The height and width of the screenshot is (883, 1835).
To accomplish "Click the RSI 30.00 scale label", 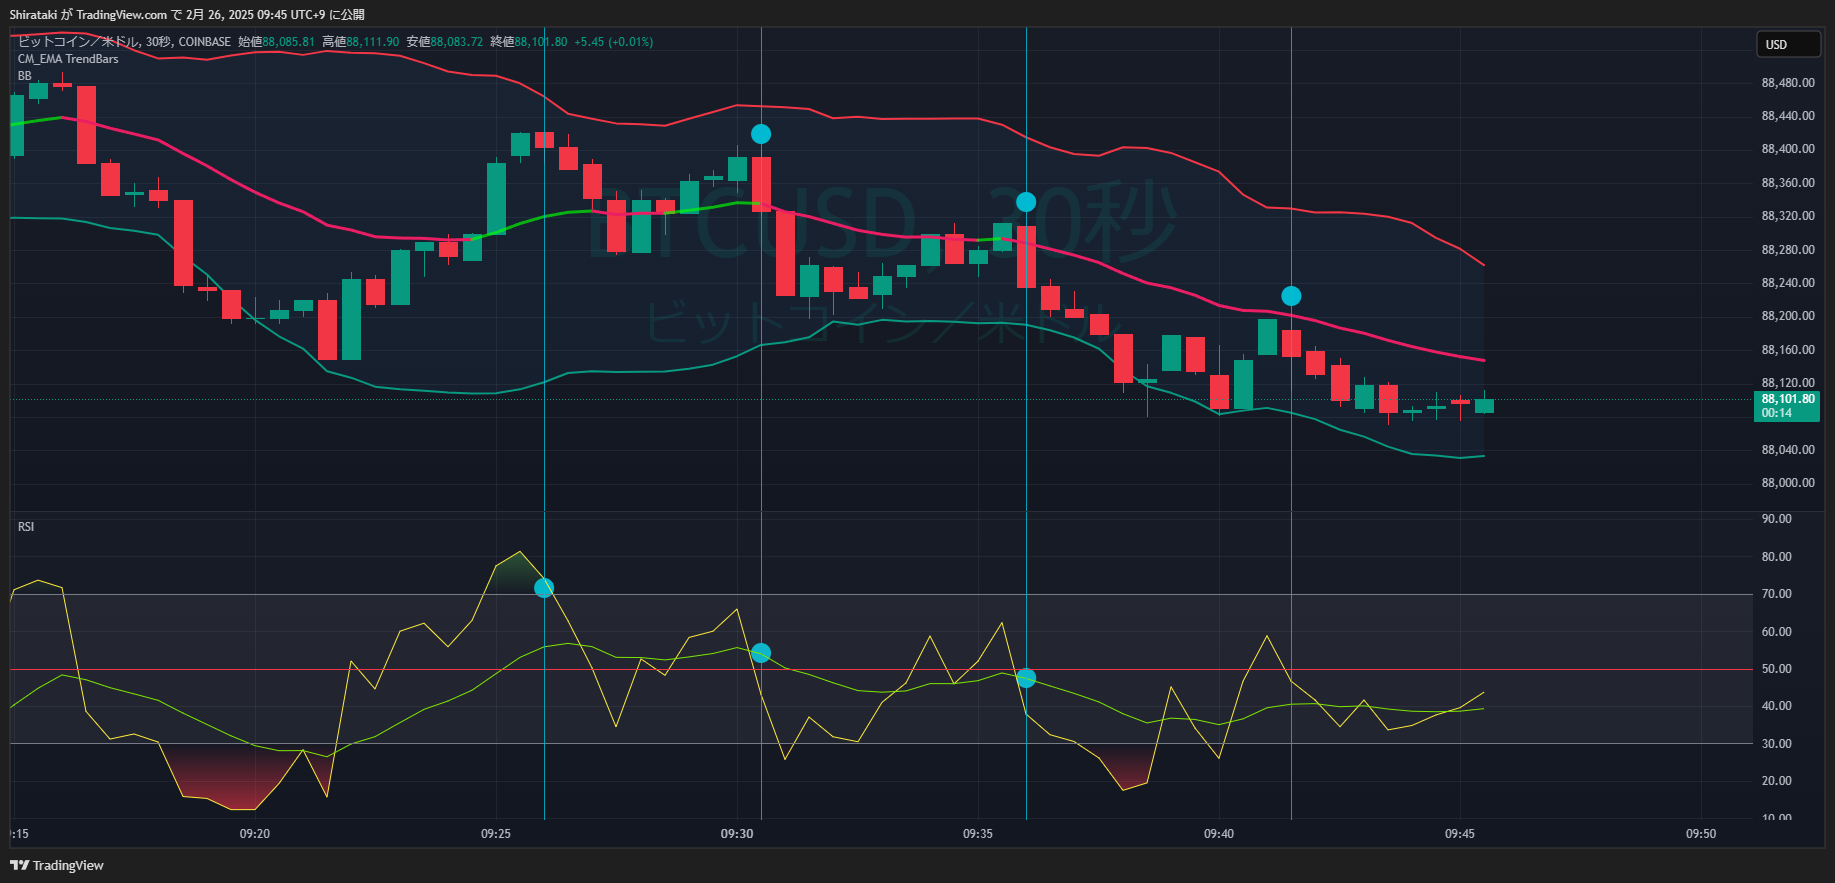I will [1776, 744].
